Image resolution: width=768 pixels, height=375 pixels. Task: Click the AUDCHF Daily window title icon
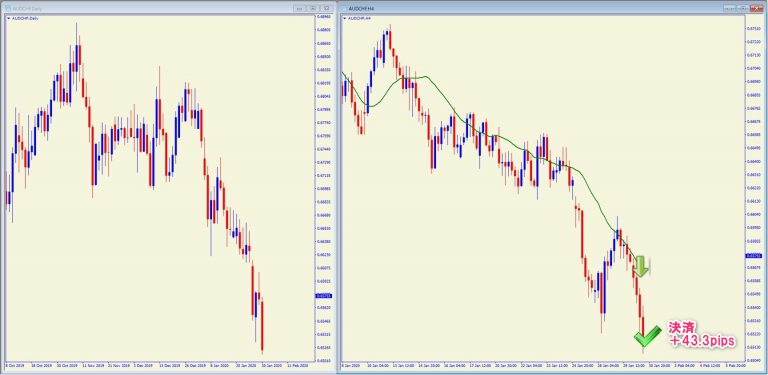coord(8,8)
